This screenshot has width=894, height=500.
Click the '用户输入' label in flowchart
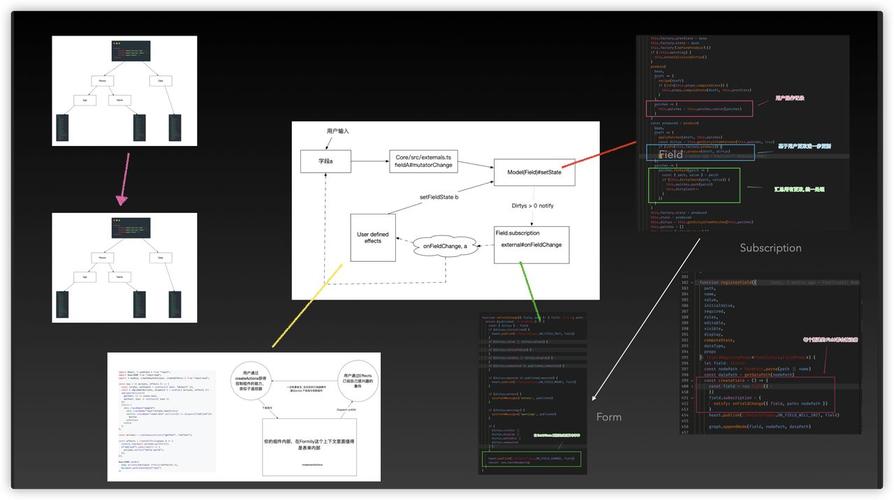point(338,131)
